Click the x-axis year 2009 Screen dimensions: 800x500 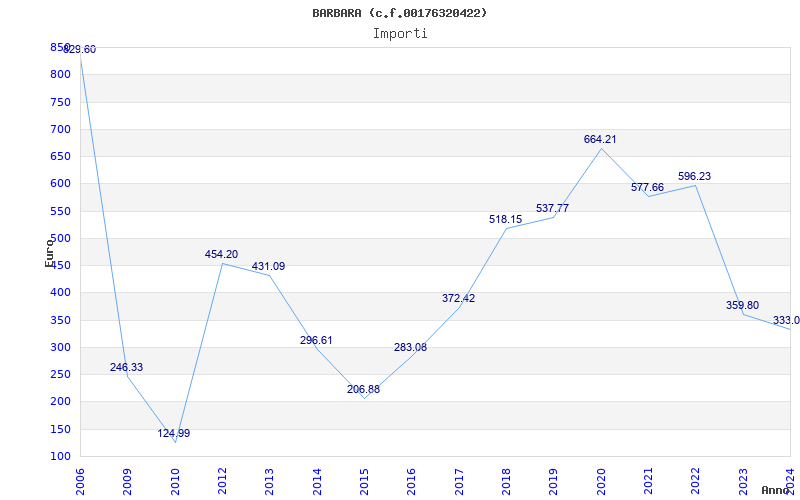tap(128, 482)
